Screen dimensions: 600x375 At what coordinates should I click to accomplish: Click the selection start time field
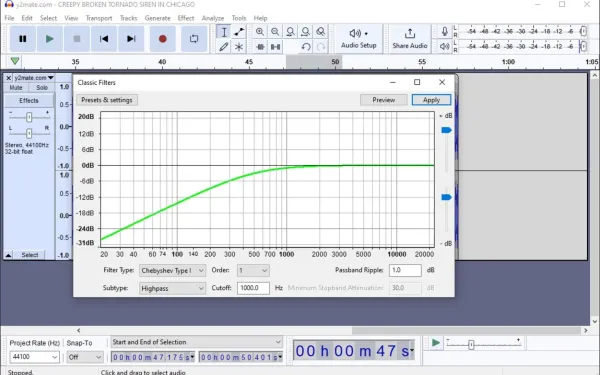[x=153, y=357]
